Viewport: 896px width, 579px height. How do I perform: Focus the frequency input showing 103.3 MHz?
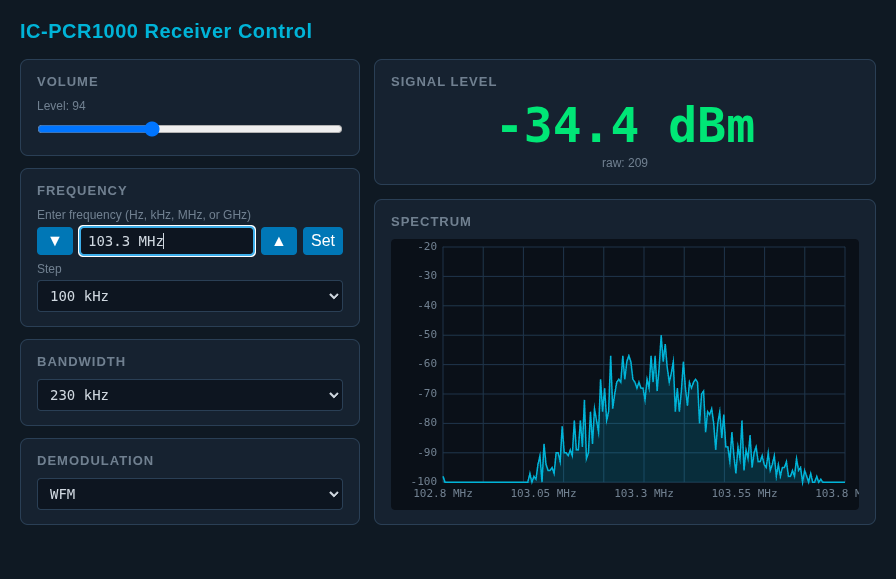click(x=167, y=241)
